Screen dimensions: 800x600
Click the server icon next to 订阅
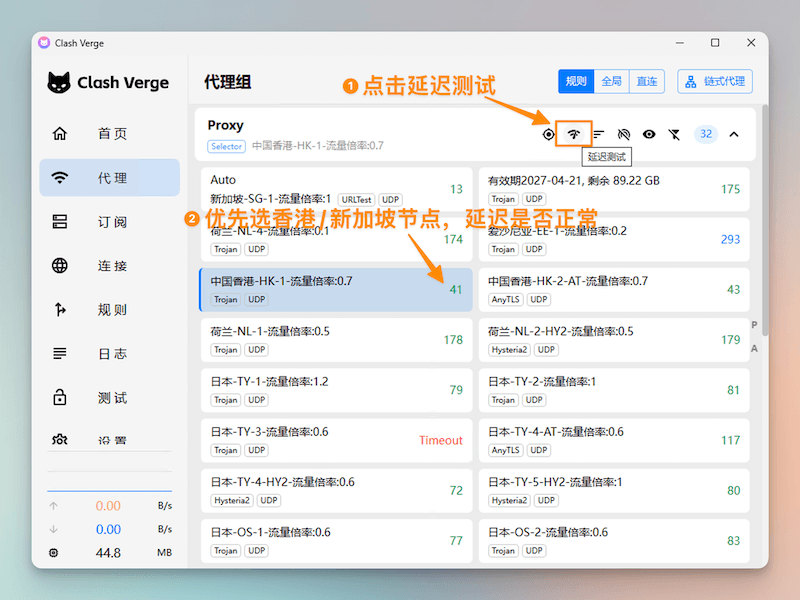60,221
